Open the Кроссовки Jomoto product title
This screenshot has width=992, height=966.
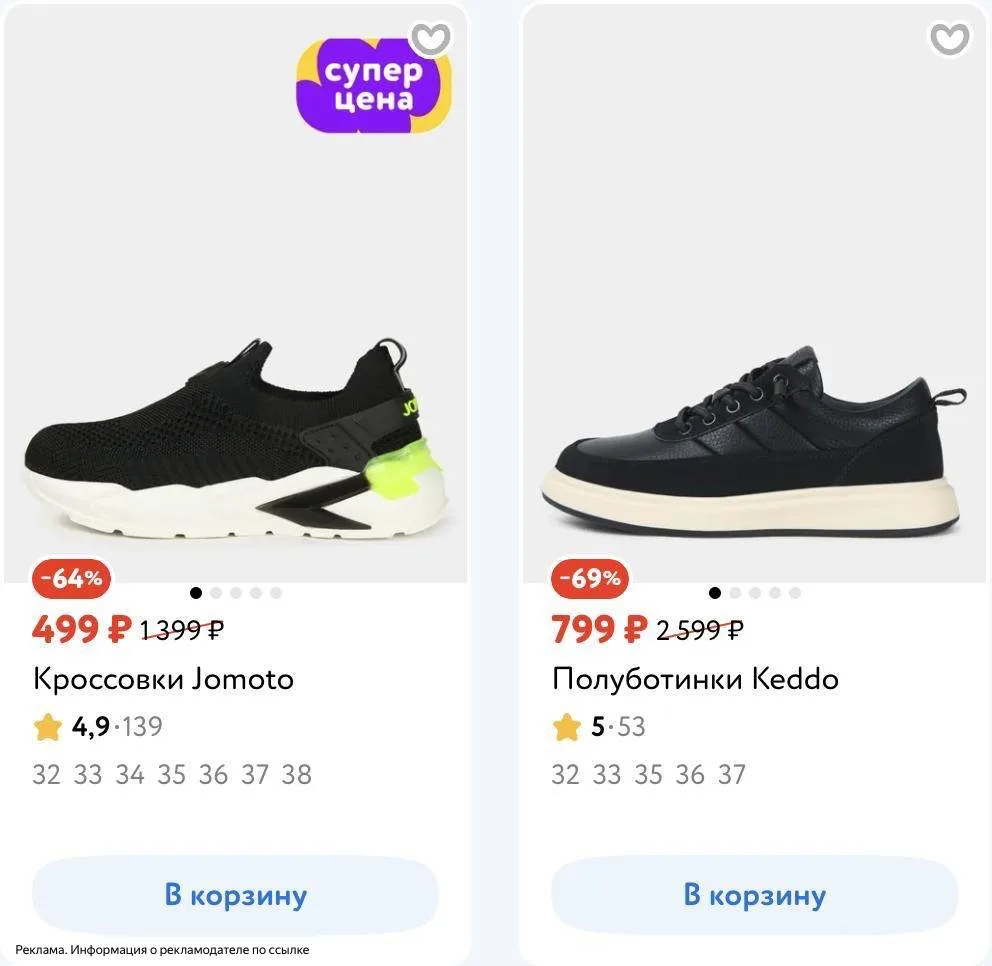point(163,680)
